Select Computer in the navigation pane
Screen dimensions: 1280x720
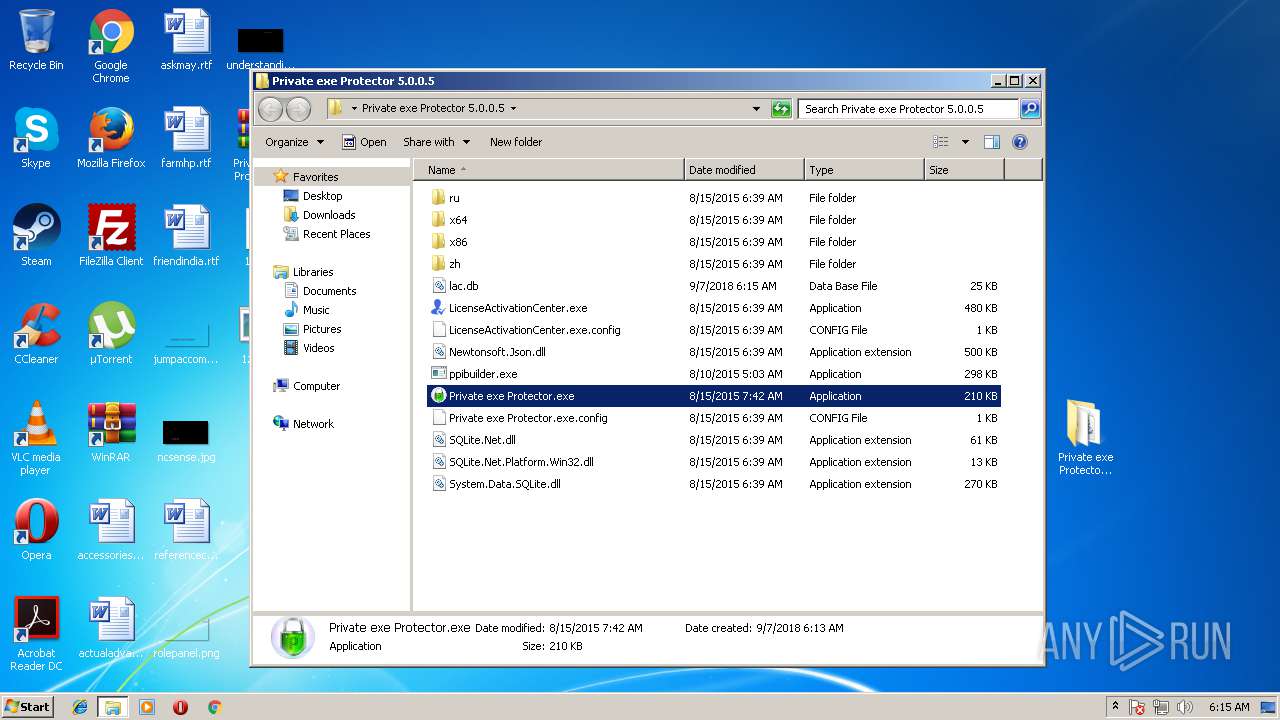click(316, 386)
